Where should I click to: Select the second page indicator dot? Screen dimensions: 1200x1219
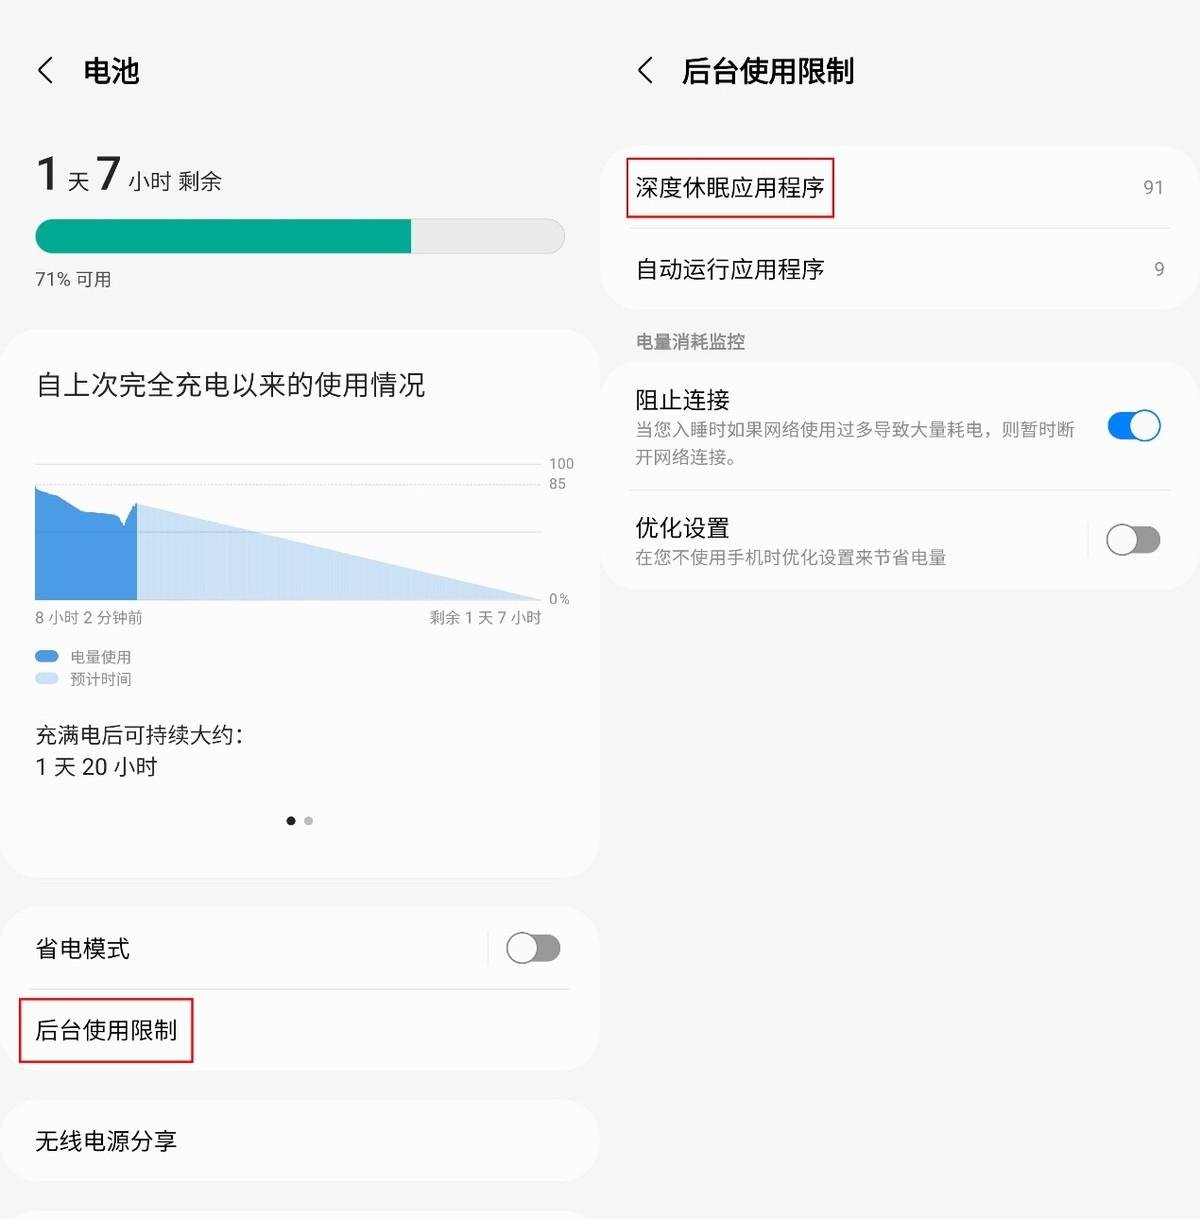(x=309, y=821)
